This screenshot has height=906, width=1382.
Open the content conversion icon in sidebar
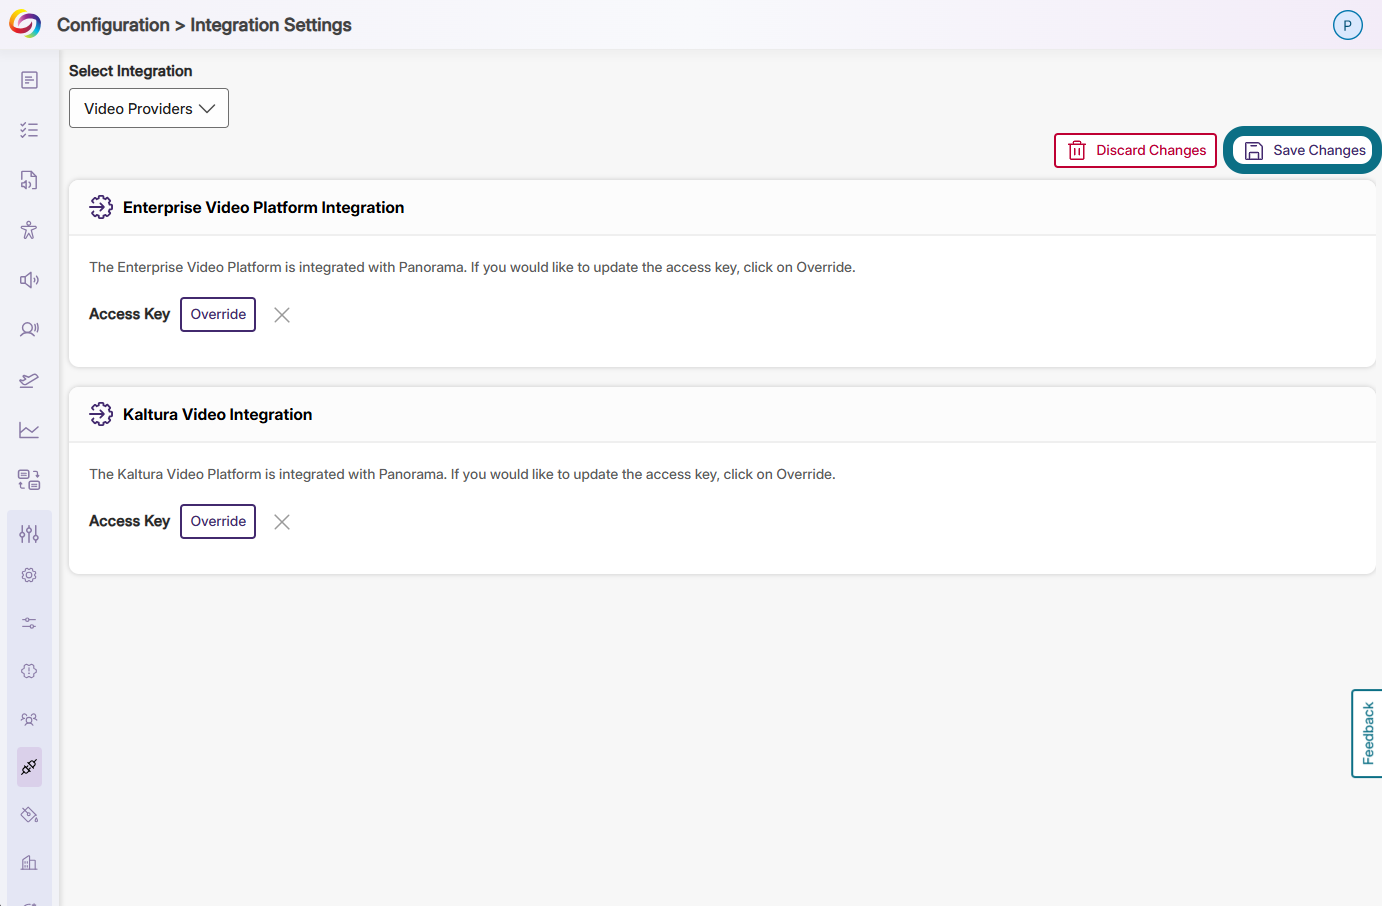click(x=29, y=480)
